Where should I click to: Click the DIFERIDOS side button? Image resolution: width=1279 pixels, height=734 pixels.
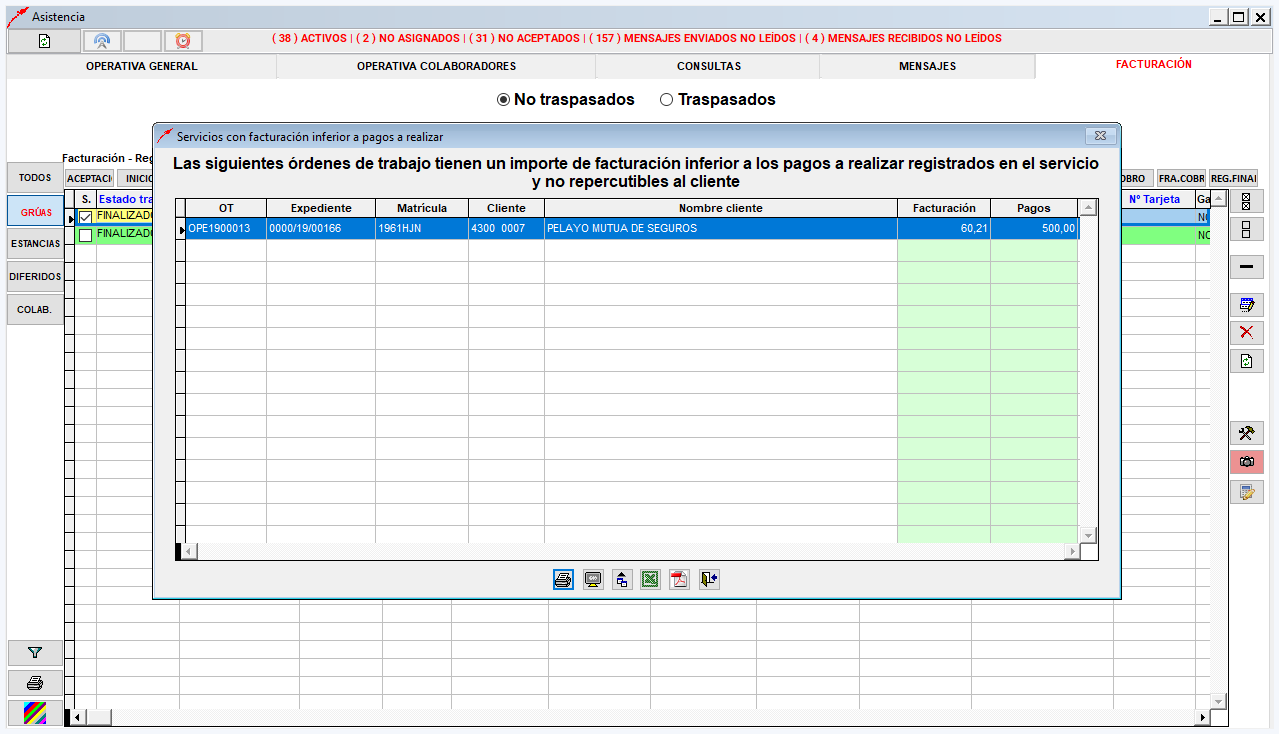tap(35, 277)
